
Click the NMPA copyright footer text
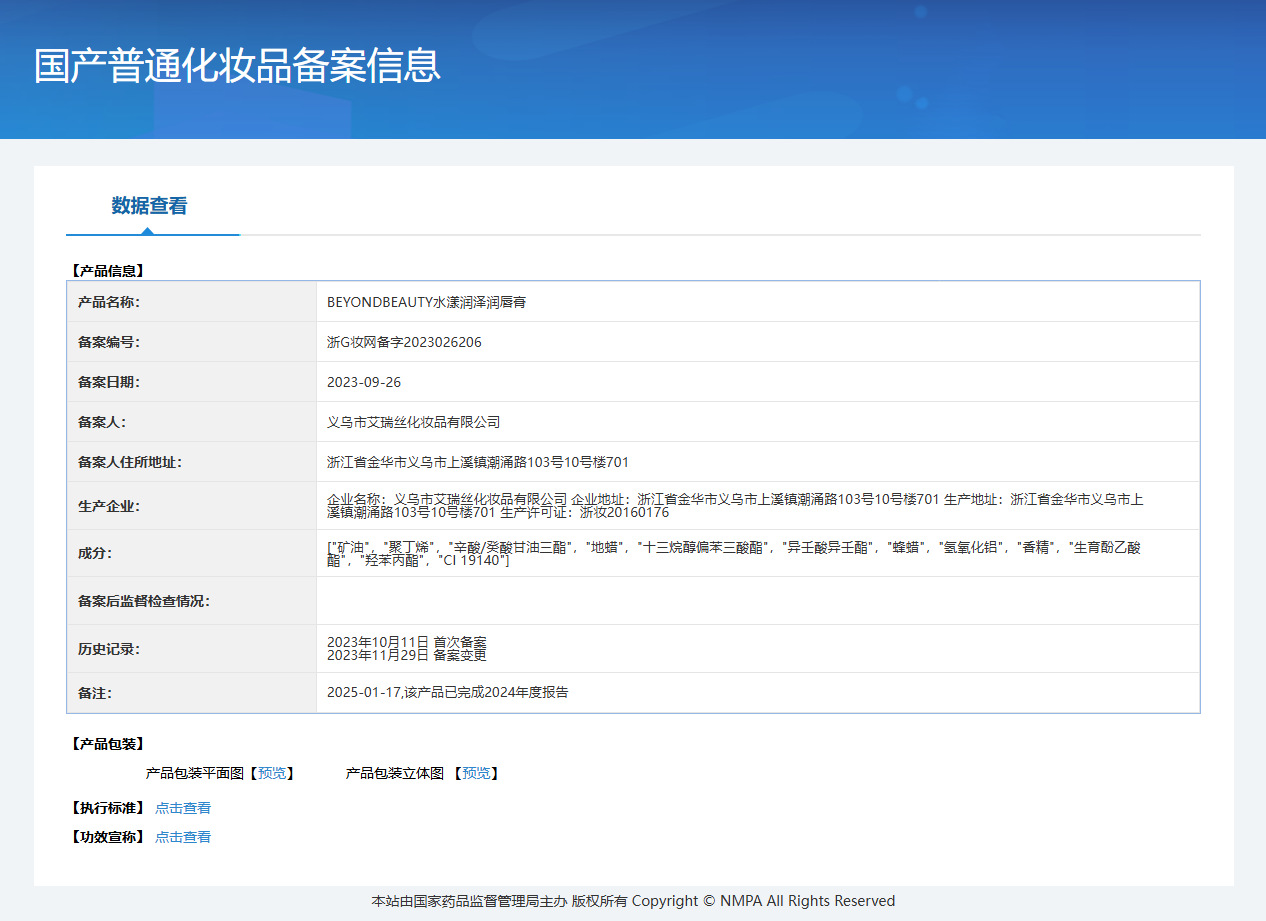(633, 901)
